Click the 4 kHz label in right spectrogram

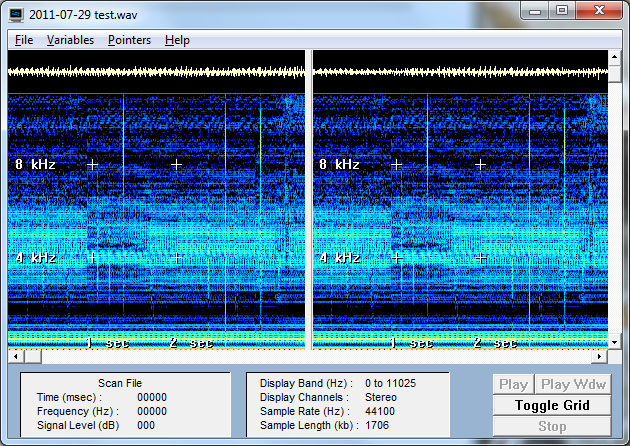[x=340, y=258]
